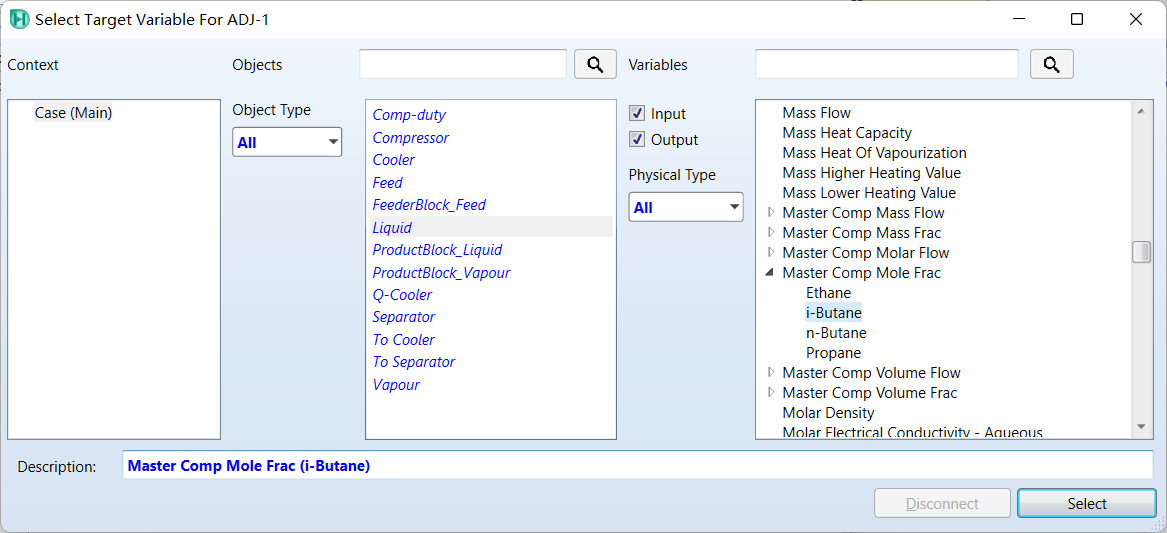Click the HYSYS app icon in title bar
Screen dimensions: 1167x533
20,19
